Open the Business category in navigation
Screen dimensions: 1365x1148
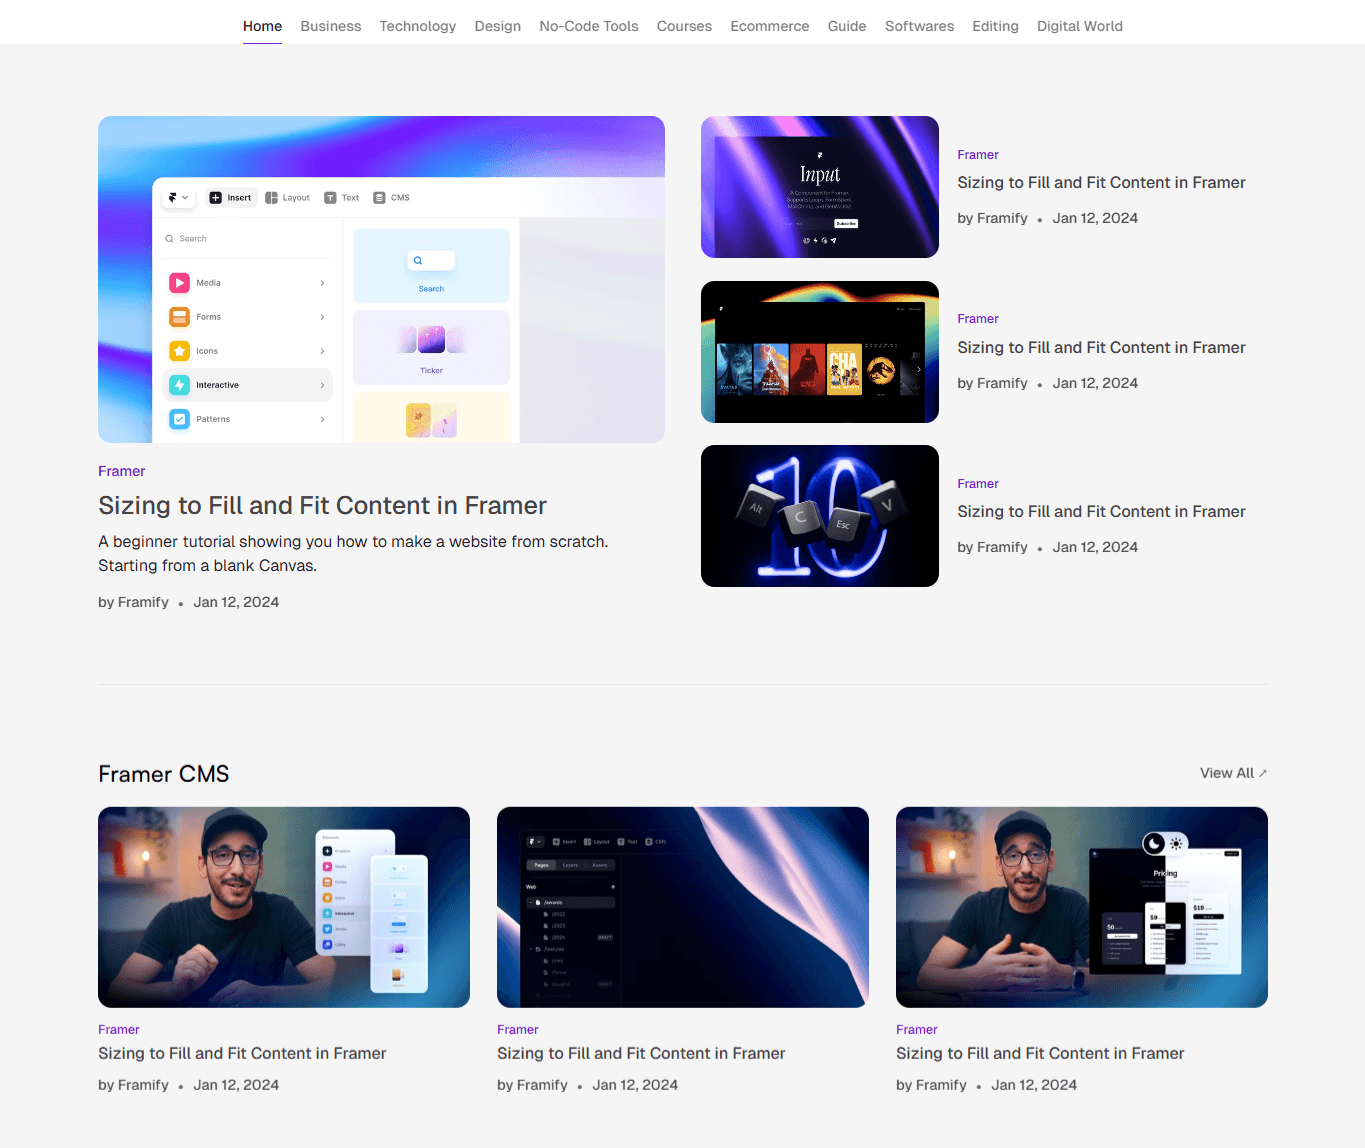tap(331, 26)
